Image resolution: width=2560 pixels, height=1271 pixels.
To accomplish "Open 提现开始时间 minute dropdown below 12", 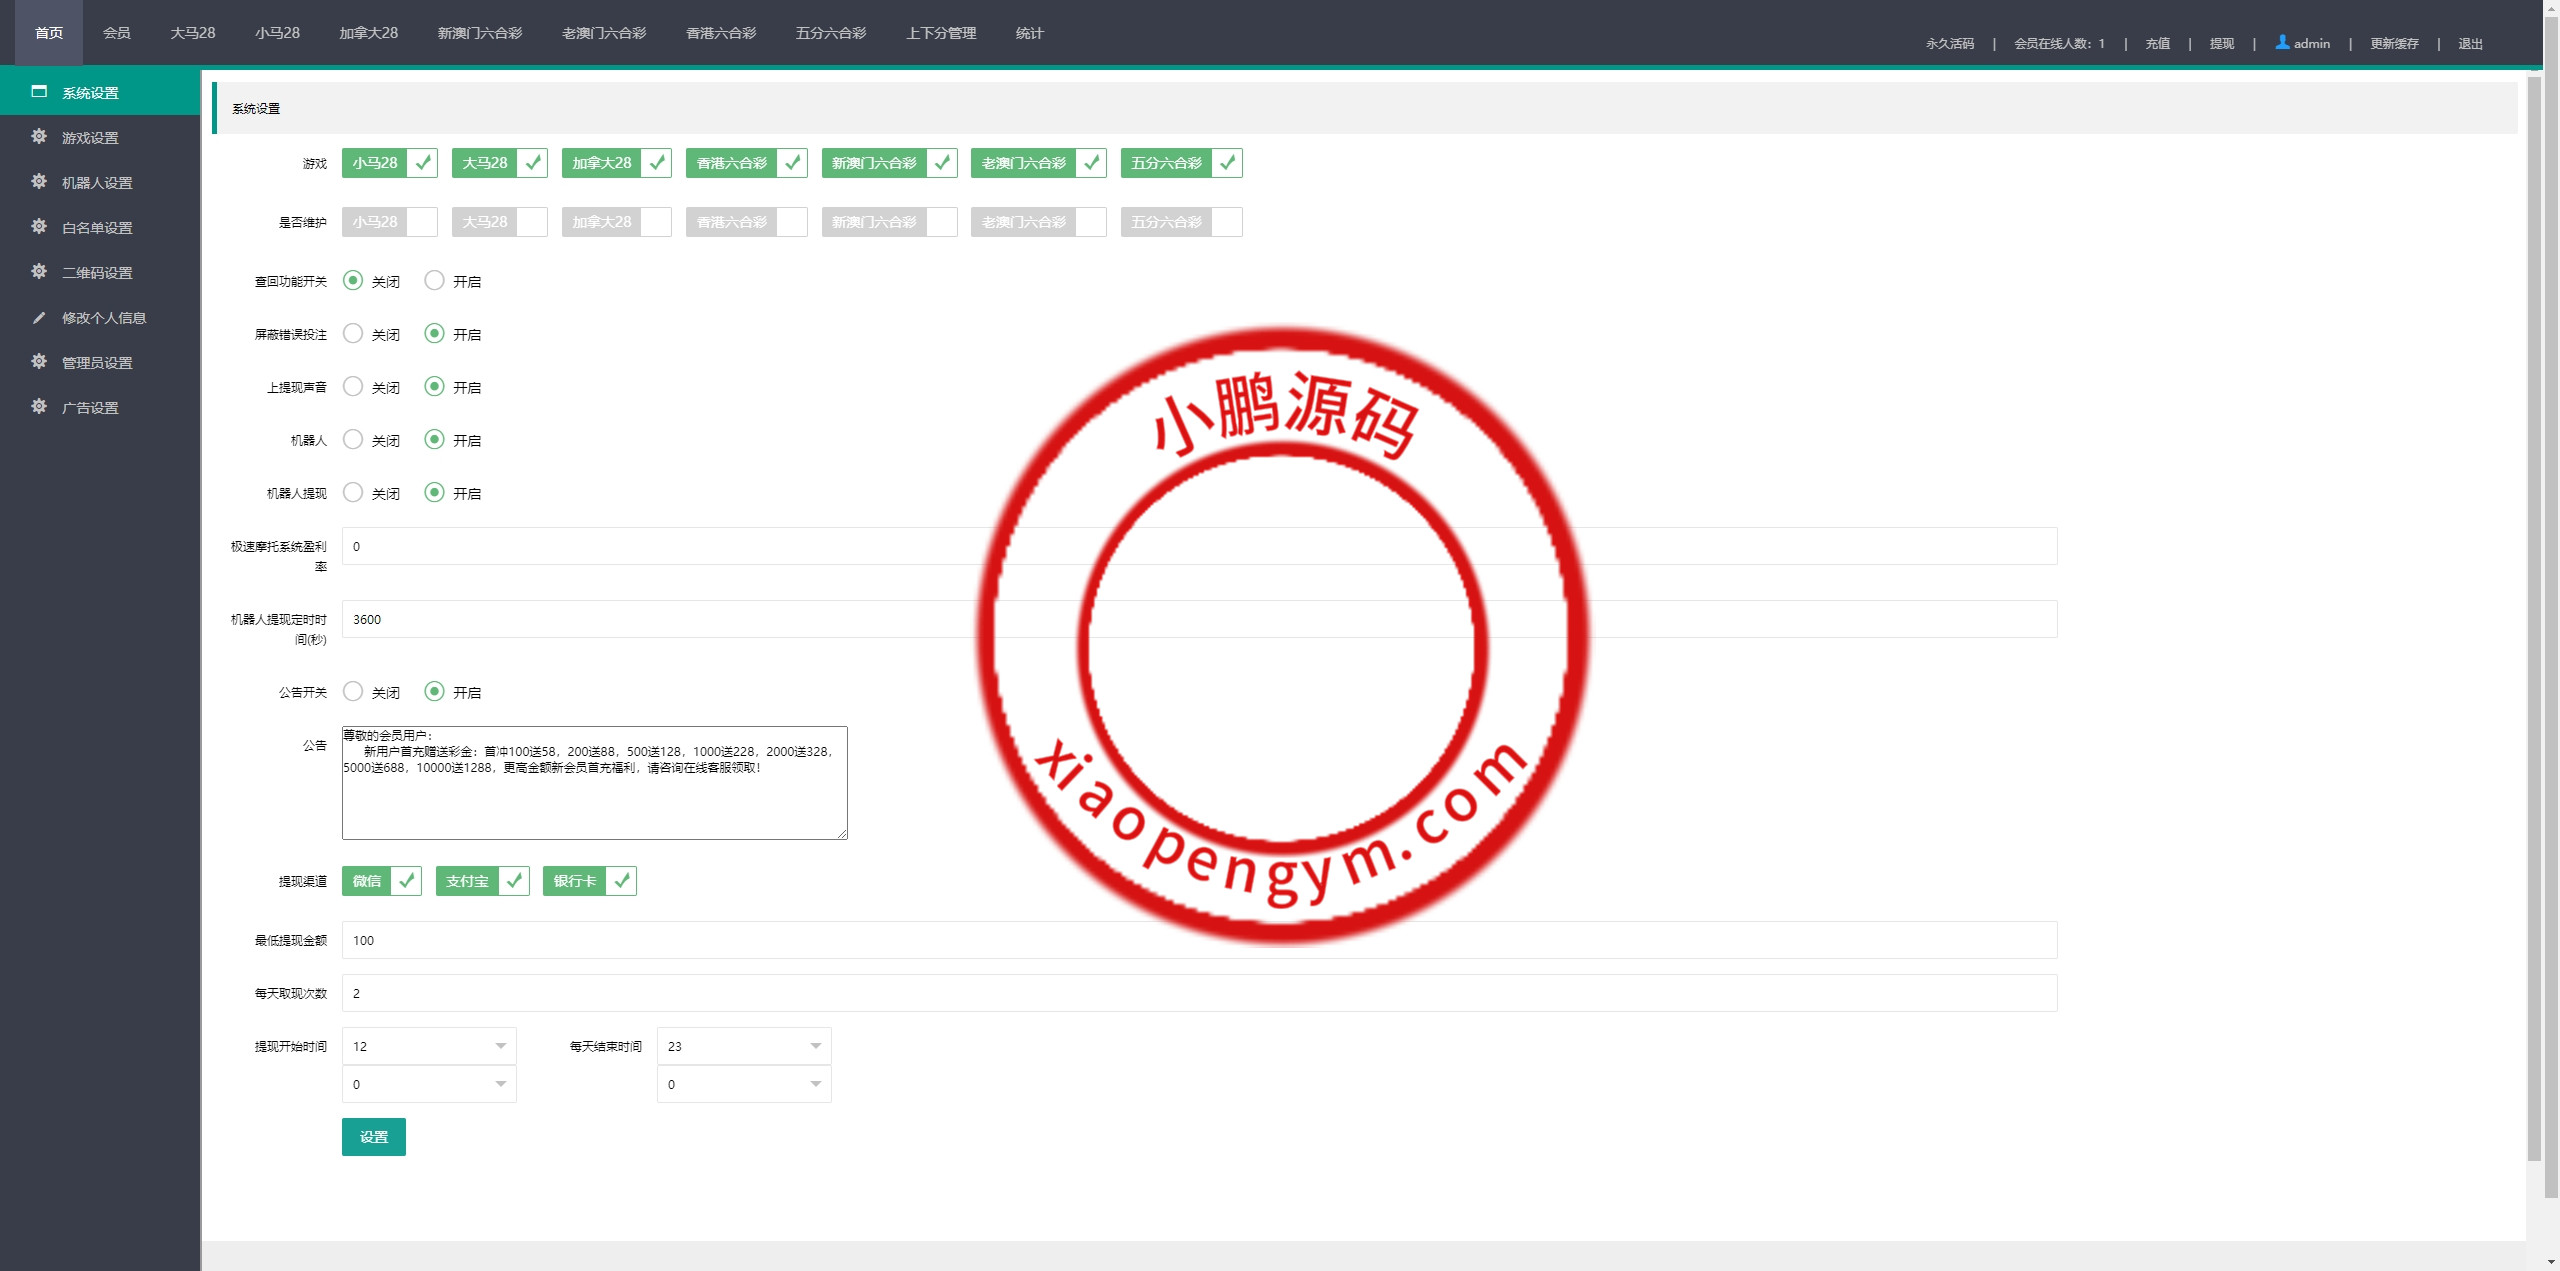I will (429, 1084).
